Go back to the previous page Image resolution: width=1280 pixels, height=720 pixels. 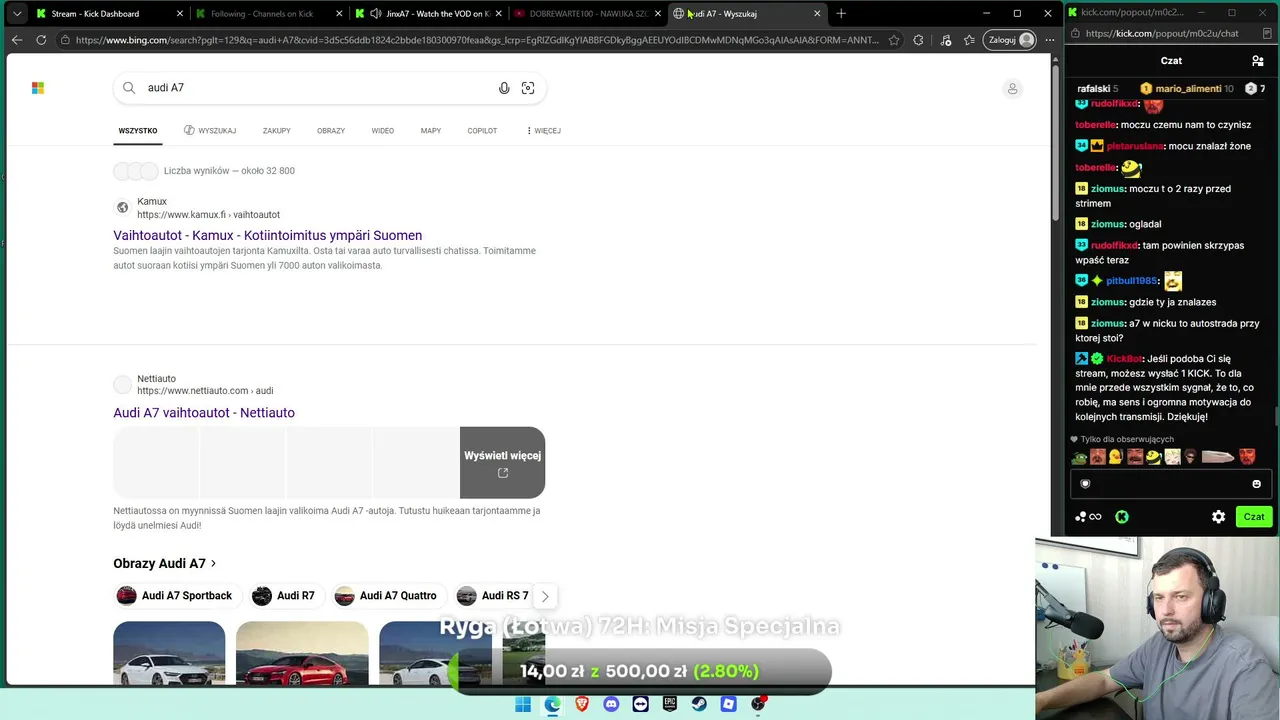[x=17, y=40]
